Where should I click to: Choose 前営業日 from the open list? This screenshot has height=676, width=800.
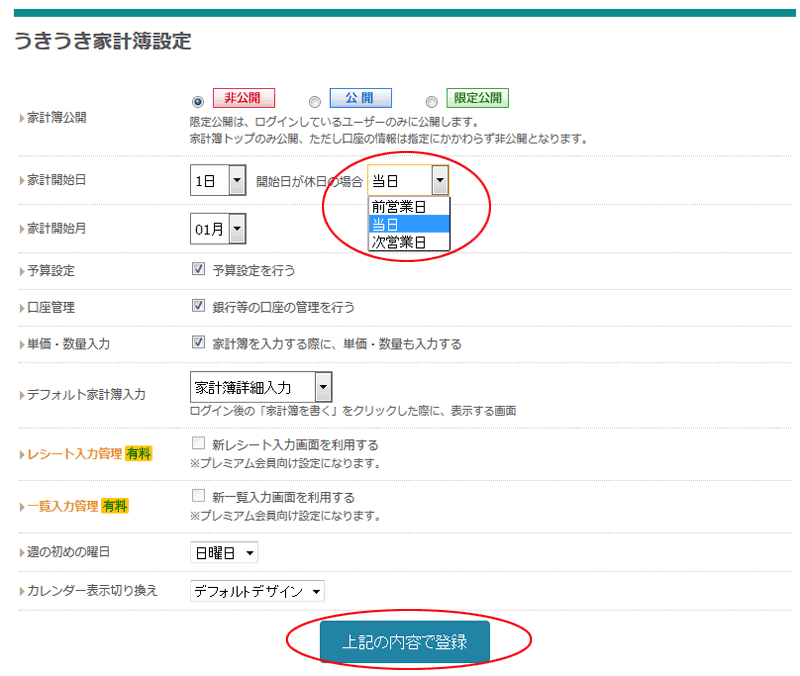409,207
